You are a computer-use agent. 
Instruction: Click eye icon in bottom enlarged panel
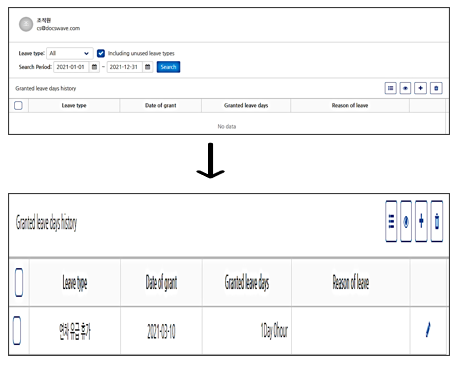[x=406, y=221]
